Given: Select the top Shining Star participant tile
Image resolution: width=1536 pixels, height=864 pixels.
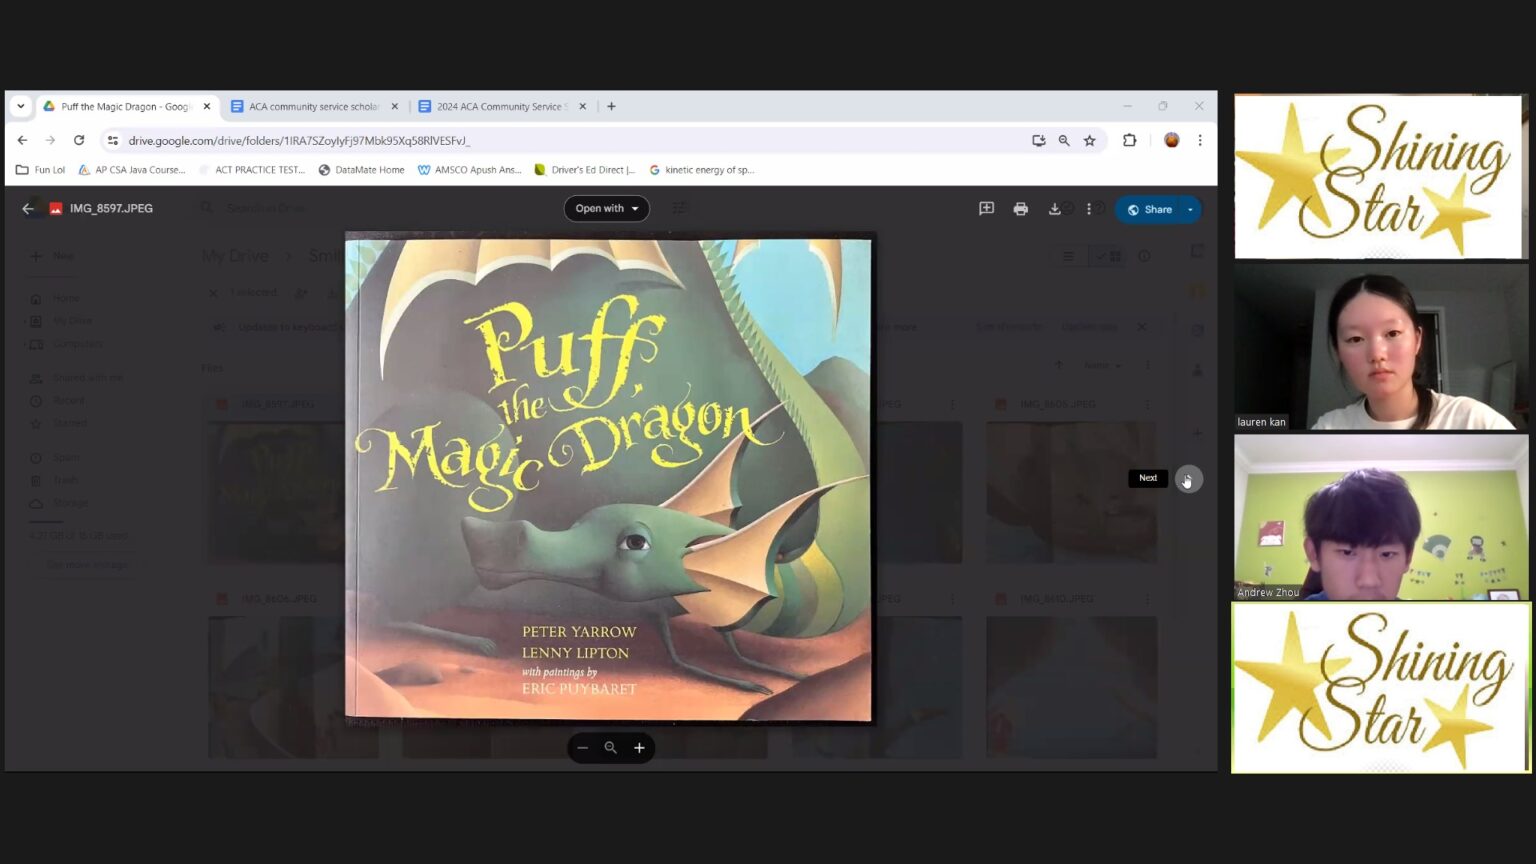Looking at the screenshot, I should pos(1381,177).
